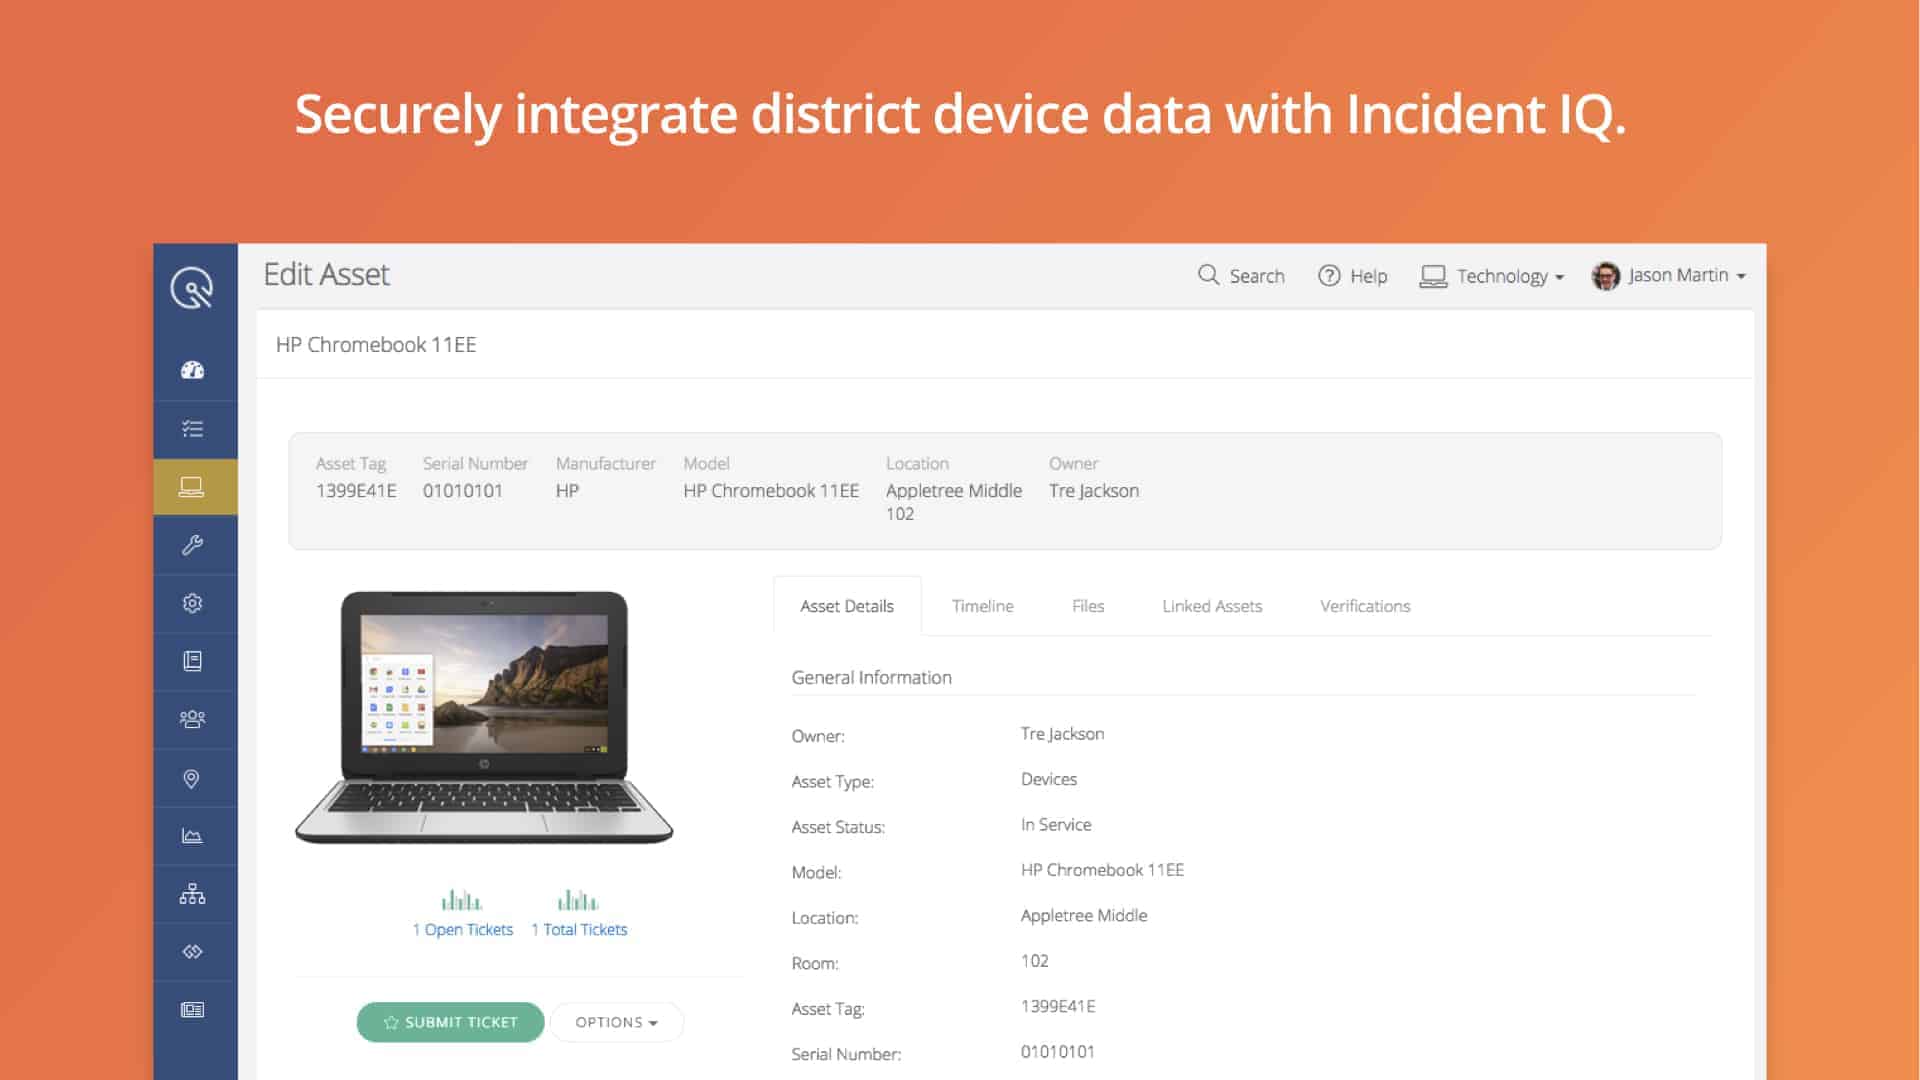
Task: Open the wrench tools icon in sidebar
Action: pos(192,545)
